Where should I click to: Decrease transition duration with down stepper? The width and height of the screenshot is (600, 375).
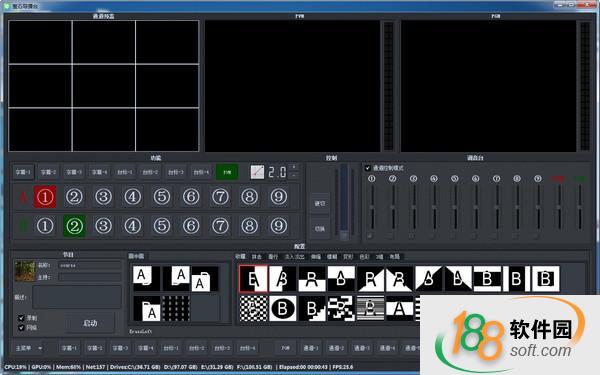tap(293, 175)
